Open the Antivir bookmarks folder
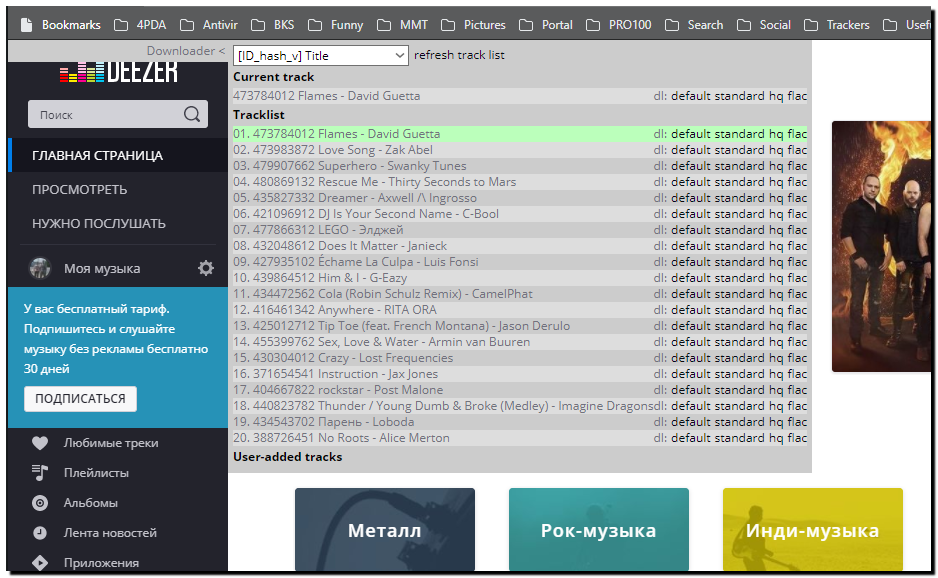The width and height of the screenshot is (938, 578). click(209, 25)
